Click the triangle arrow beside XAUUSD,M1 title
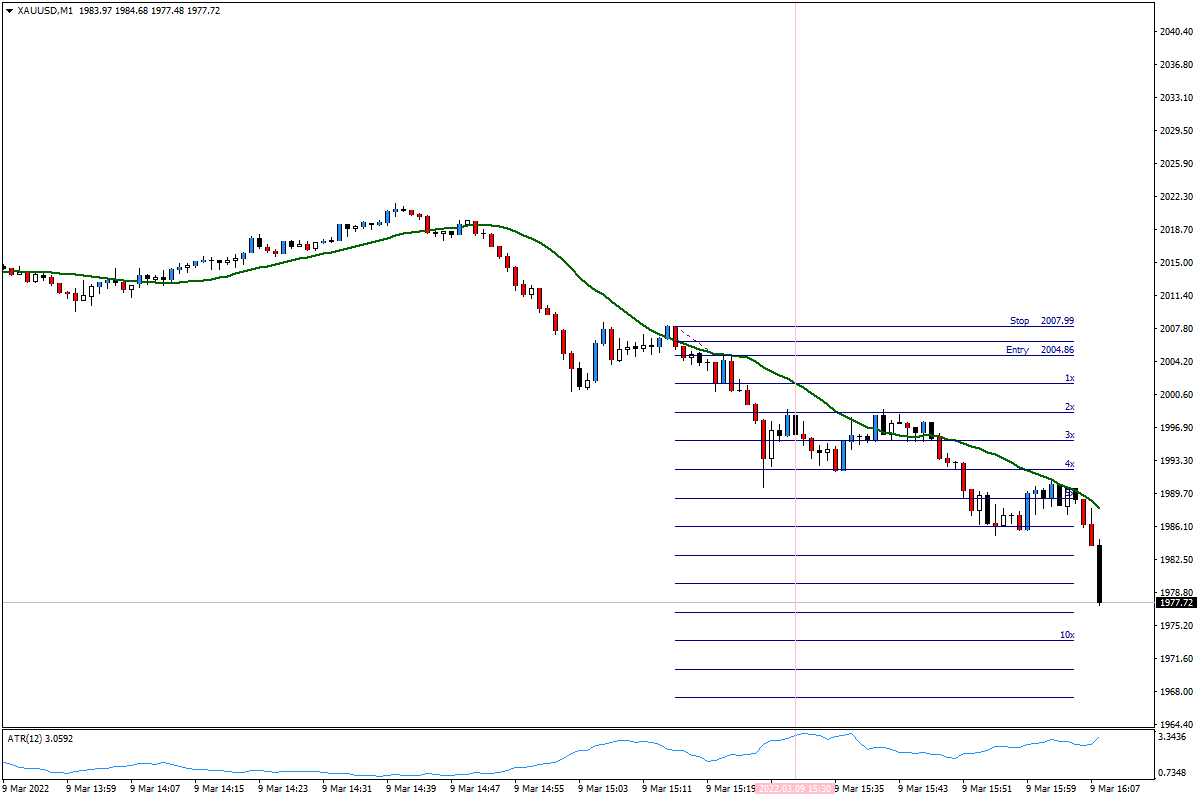Screen dimensions: 1200x800 [x=9, y=10]
